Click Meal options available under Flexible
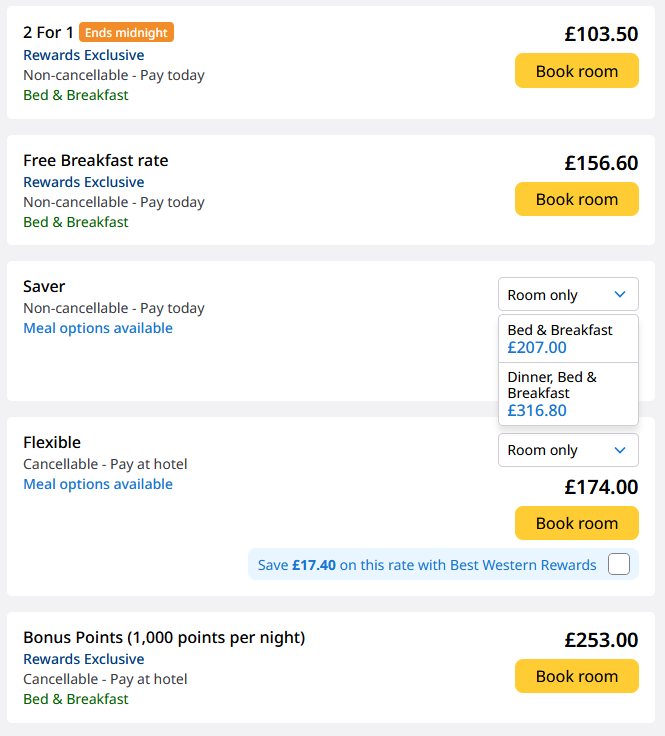Viewport: 665px width, 736px height. 98,484
